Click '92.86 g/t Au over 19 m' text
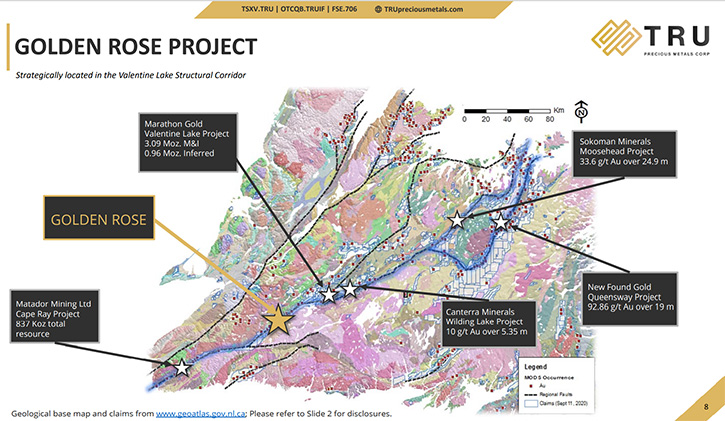The image size is (725, 421). click(631, 307)
